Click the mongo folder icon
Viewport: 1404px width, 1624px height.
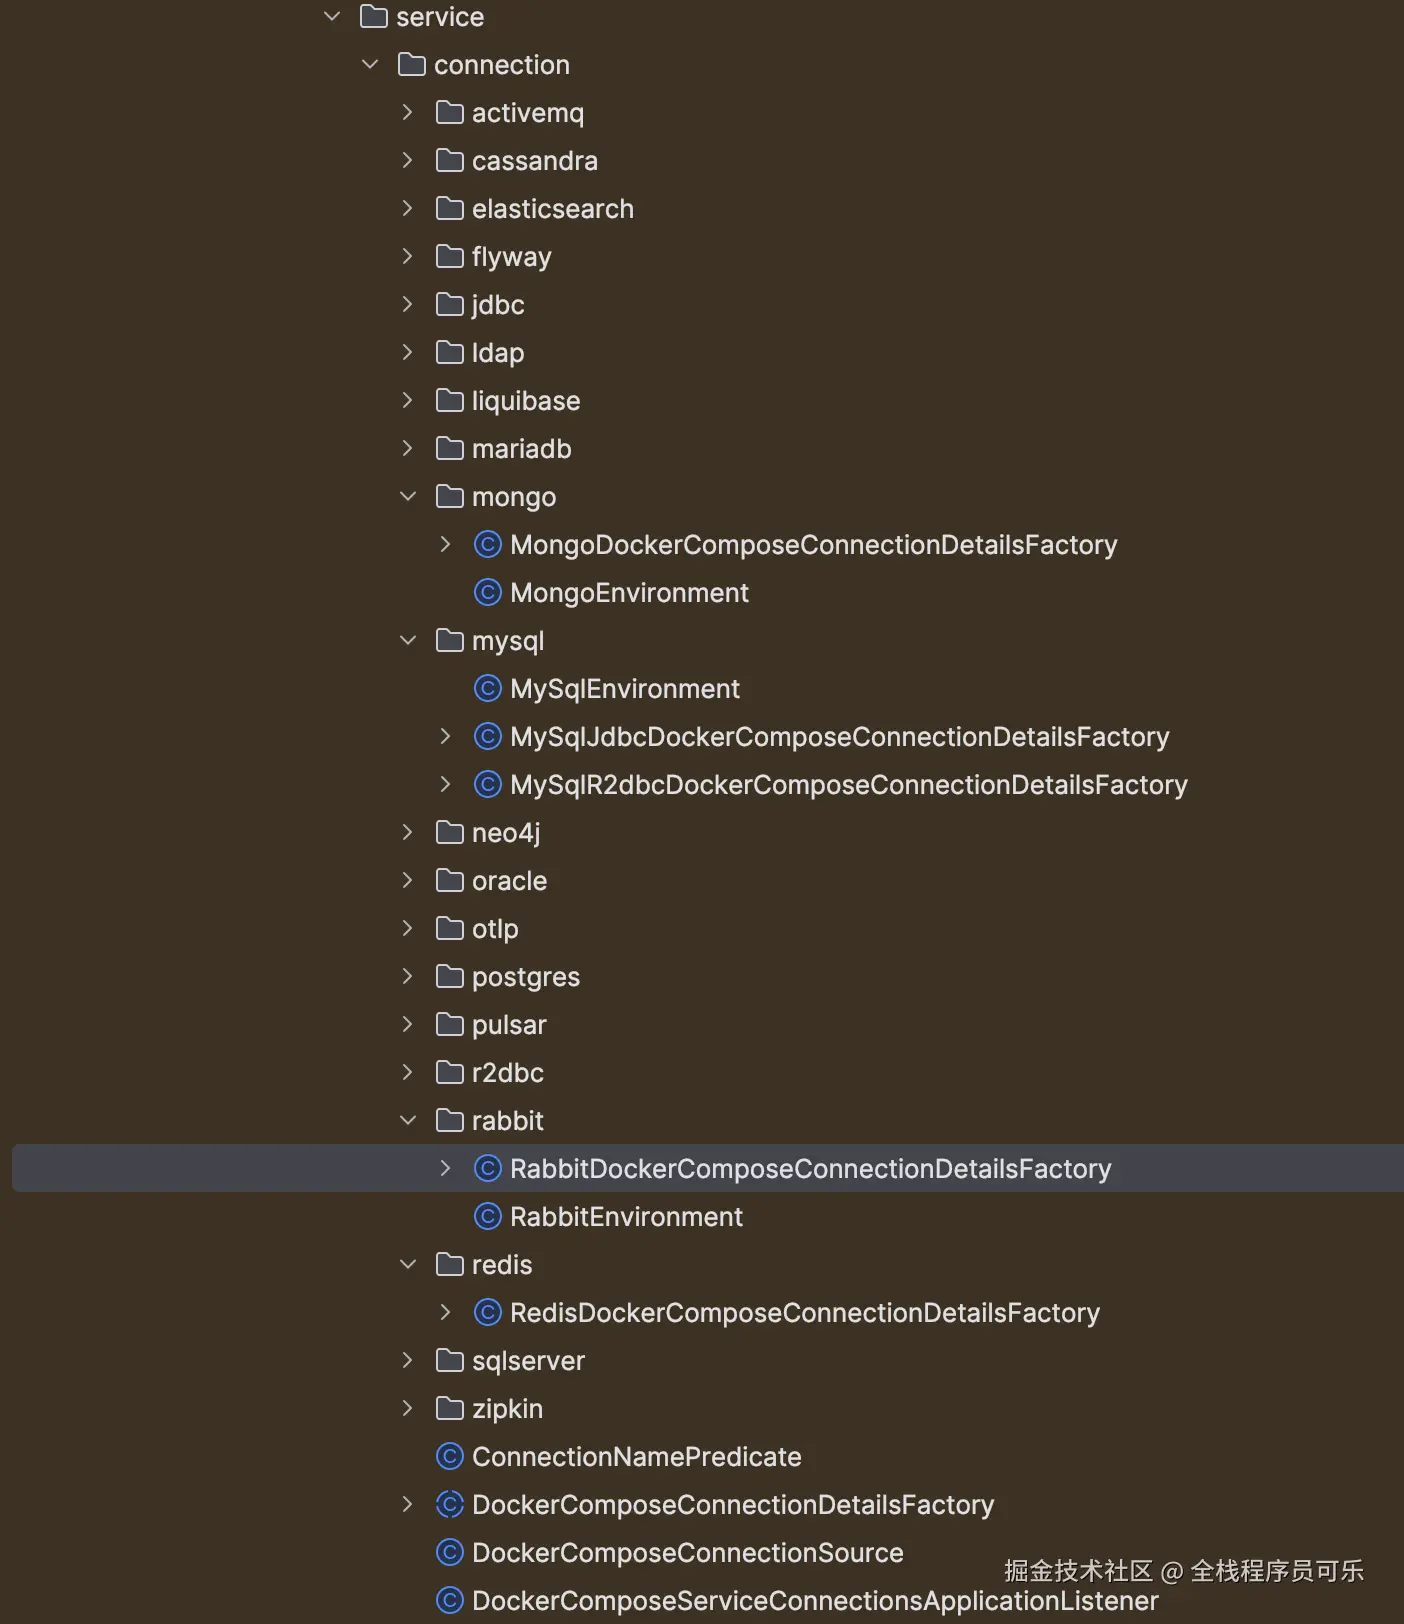450,497
